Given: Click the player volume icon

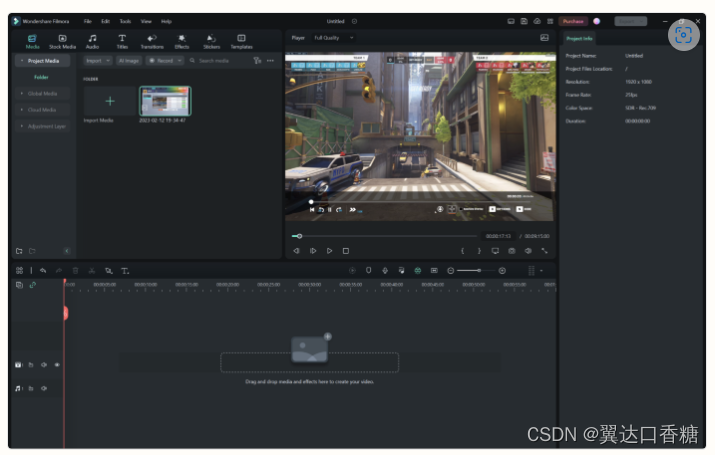Looking at the screenshot, I should click(x=528, y=251).
